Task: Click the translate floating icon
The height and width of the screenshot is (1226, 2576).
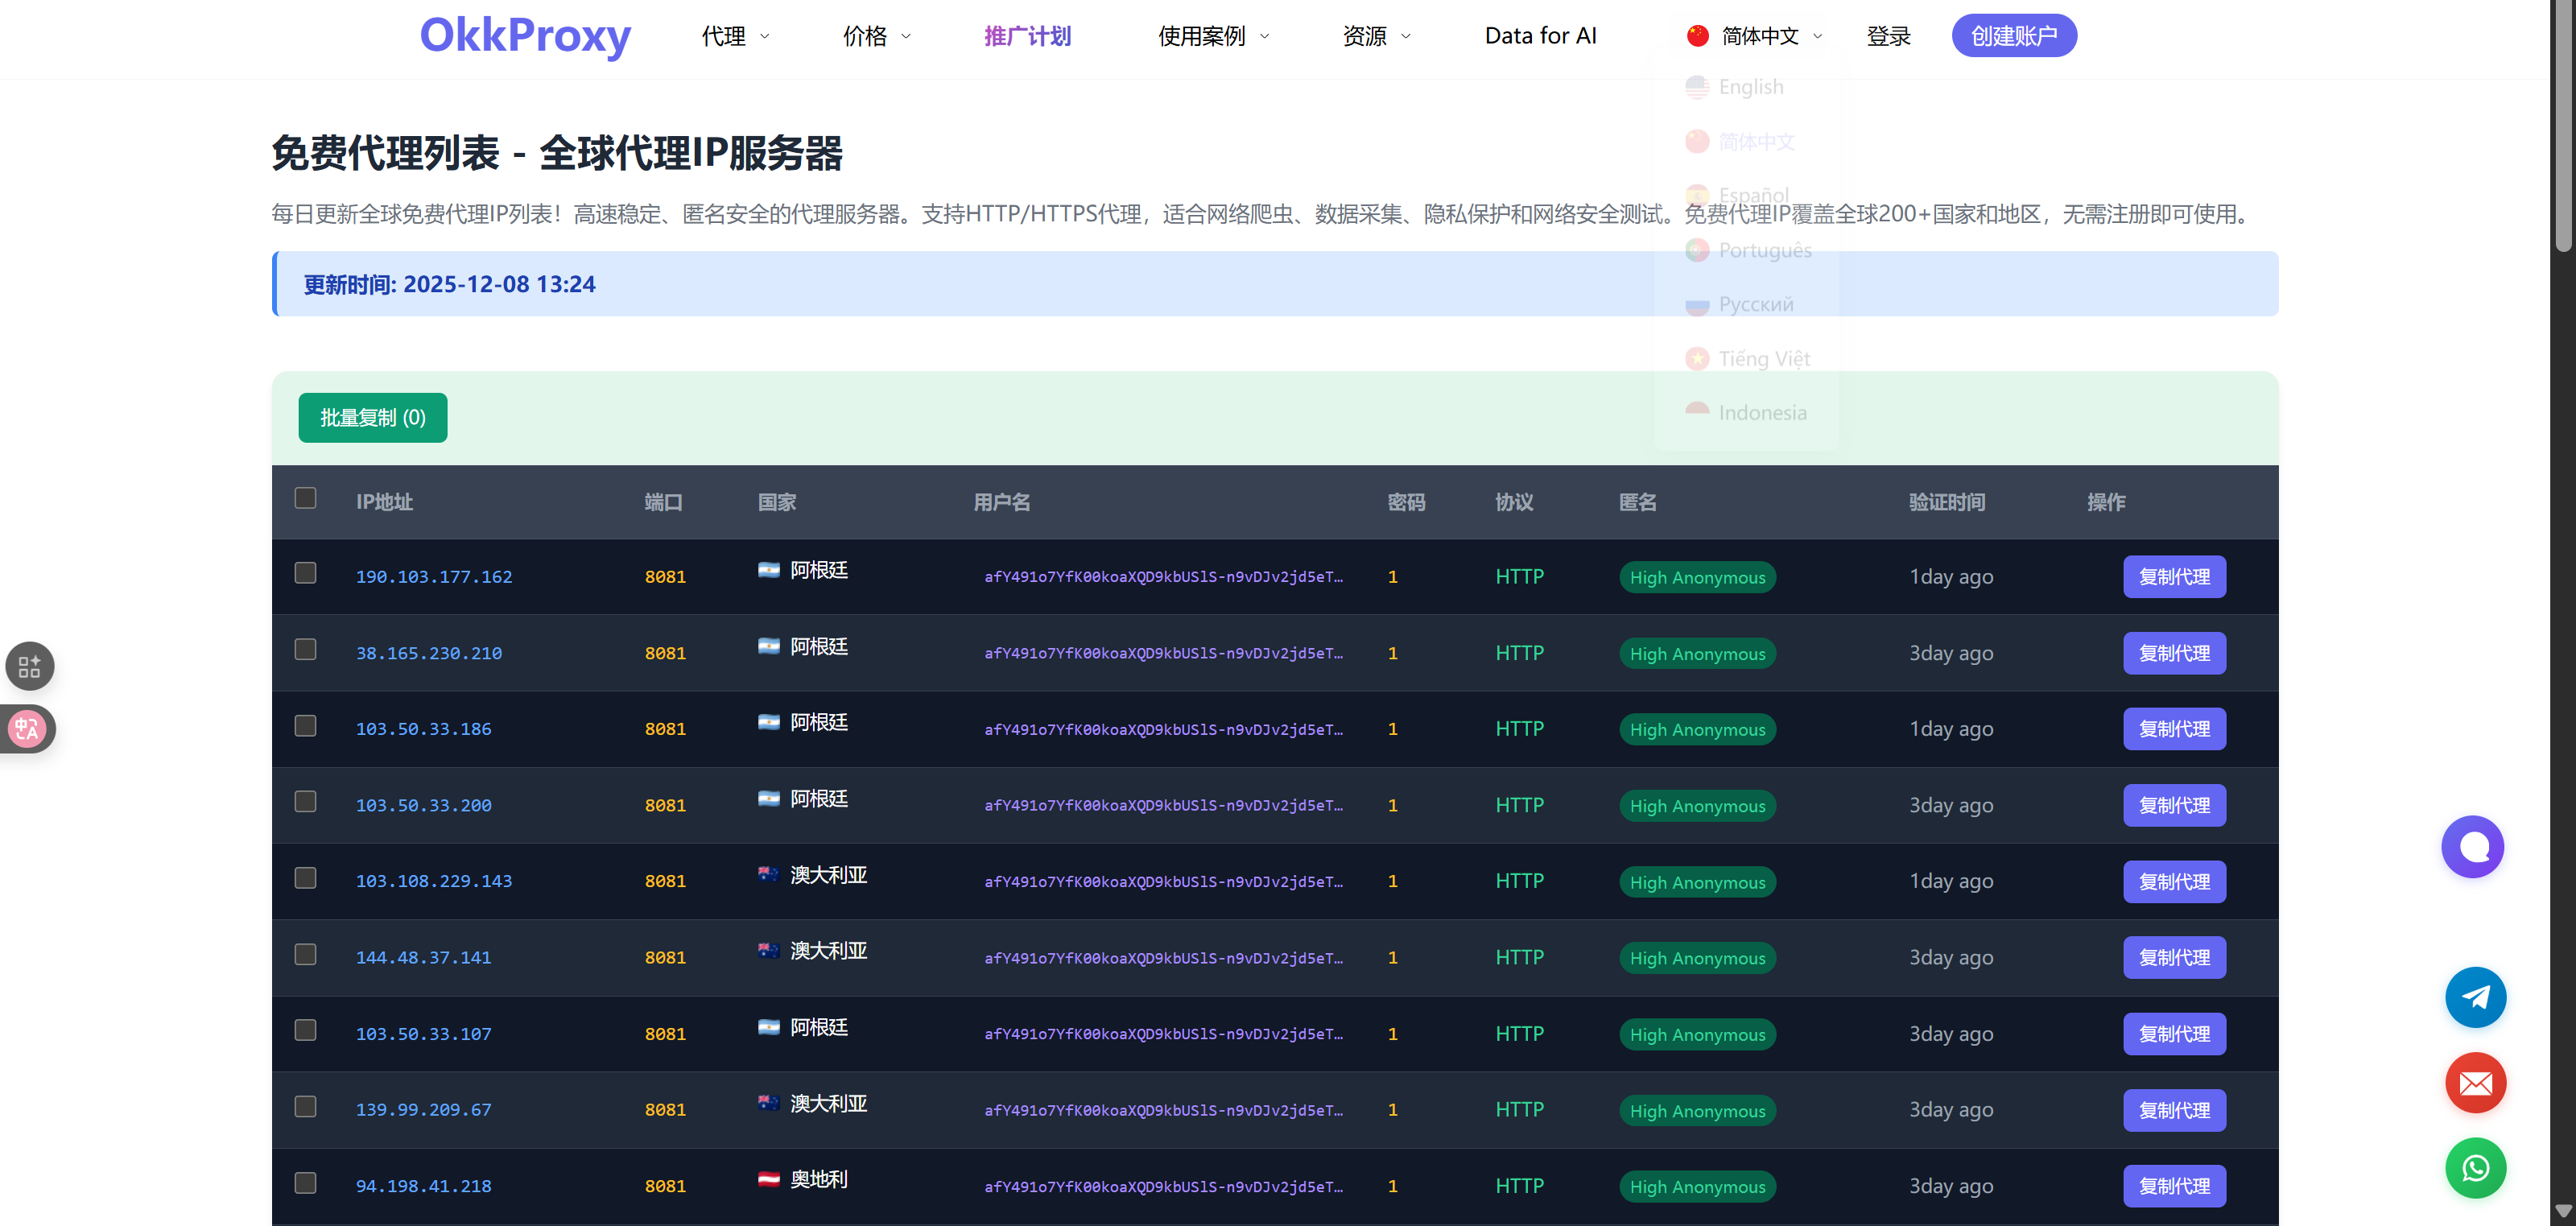Action: (x=28, y=729)
